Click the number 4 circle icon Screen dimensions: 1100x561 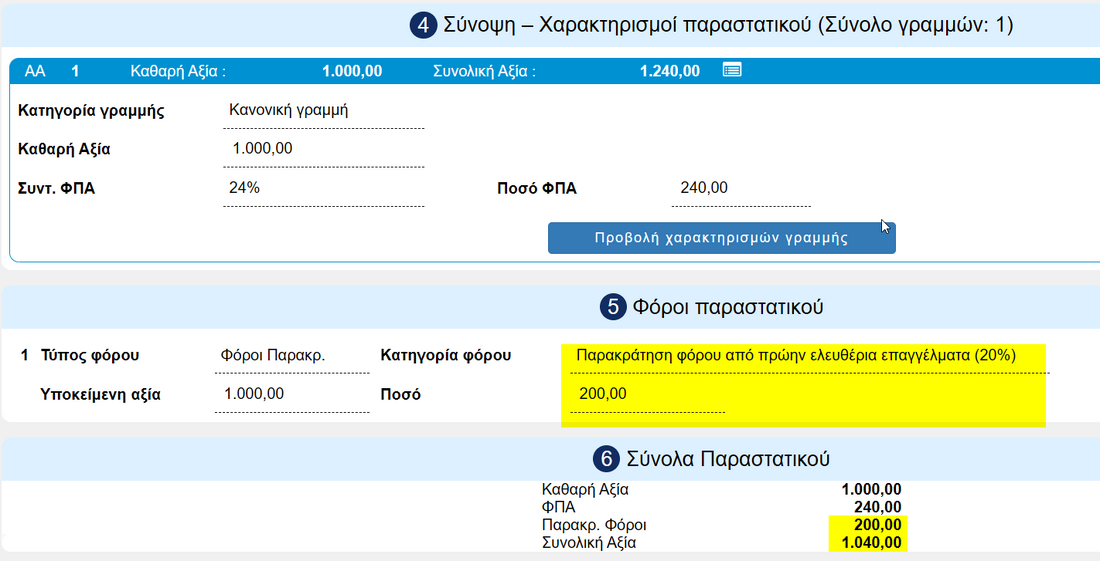click(x=423, y=26)
